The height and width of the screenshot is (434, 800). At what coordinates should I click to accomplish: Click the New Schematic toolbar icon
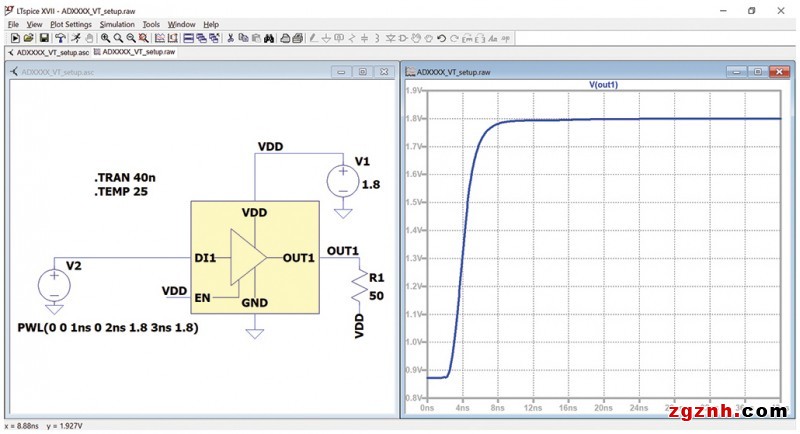coord(15,38)
